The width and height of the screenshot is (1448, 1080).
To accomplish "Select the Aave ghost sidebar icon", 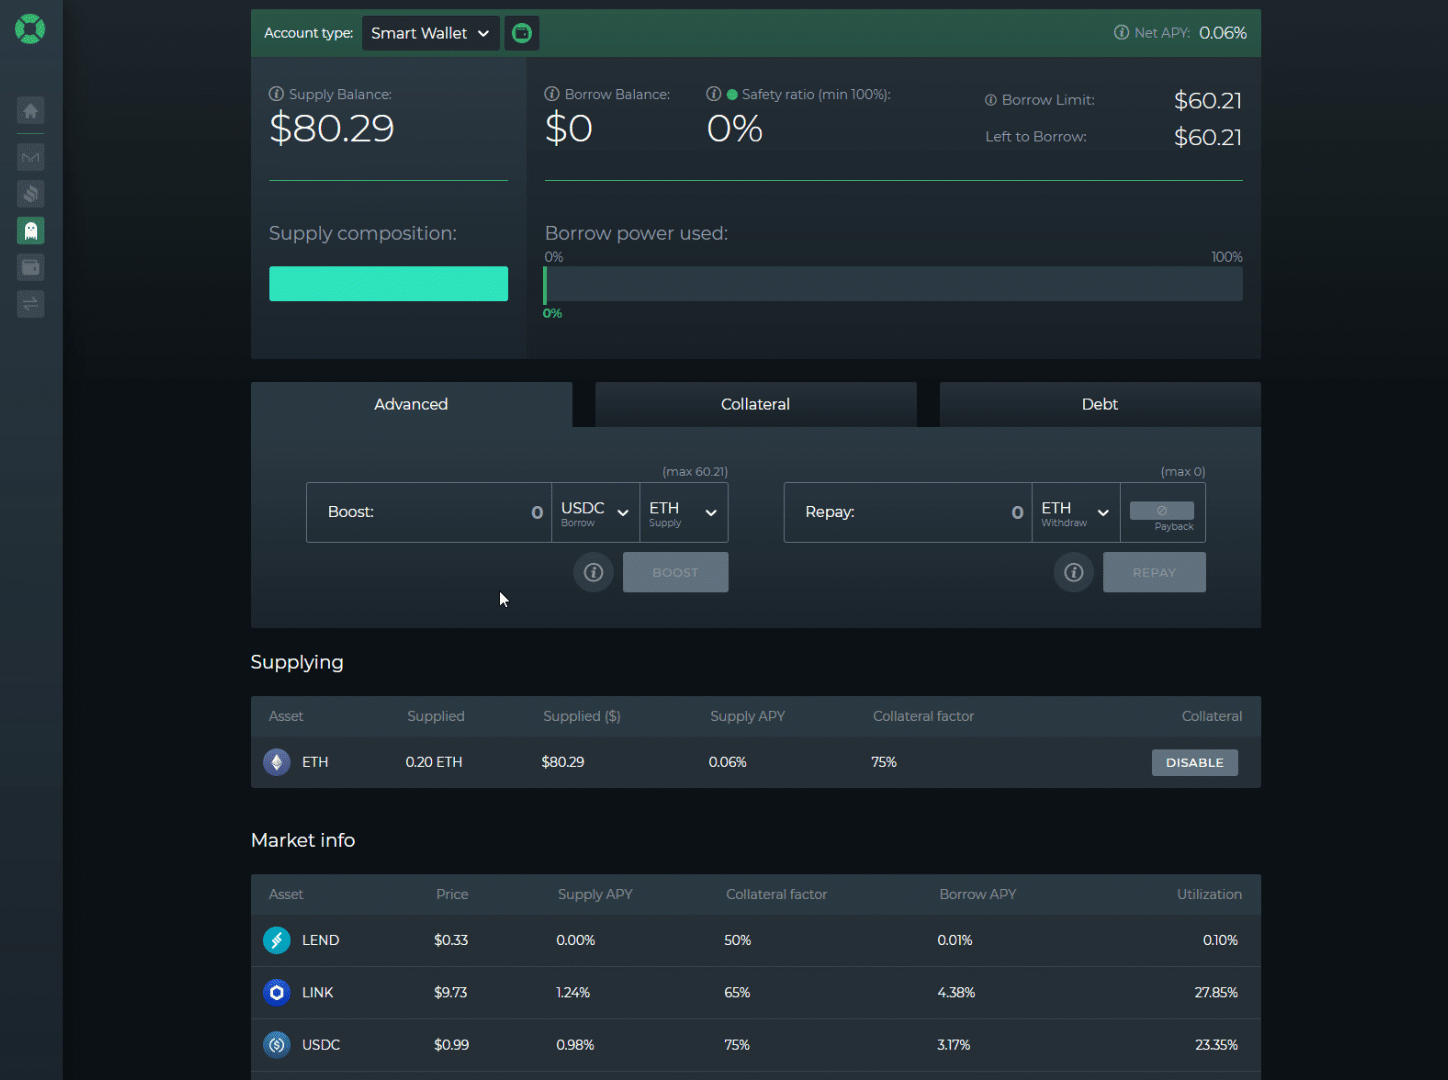I will (31, 231).
